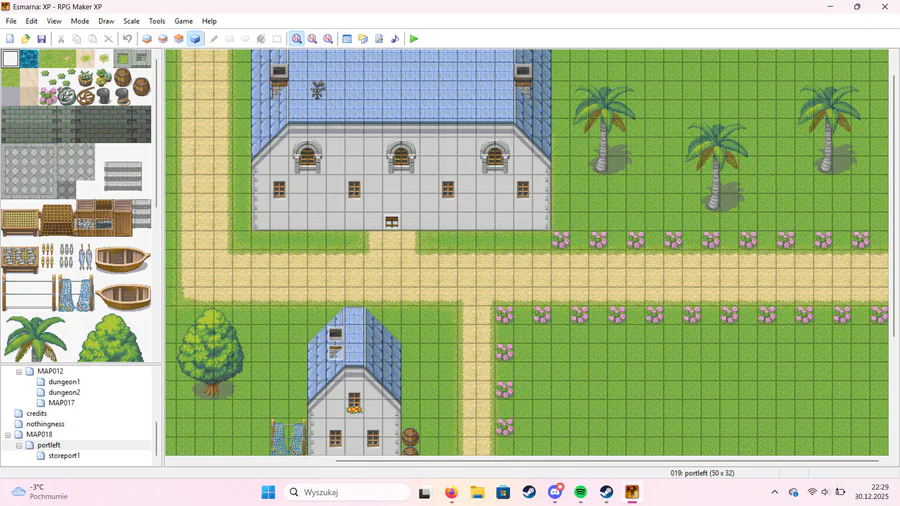Select the Pencil drawing tool

(x=214, y=39)
